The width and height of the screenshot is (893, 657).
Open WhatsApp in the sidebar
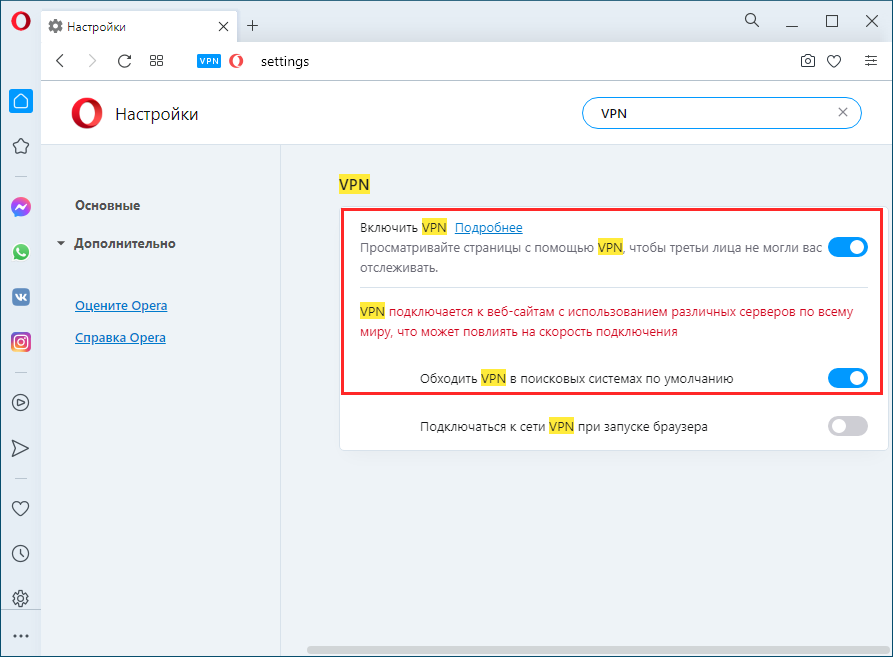pyautogui.click(x=21, y=252)
